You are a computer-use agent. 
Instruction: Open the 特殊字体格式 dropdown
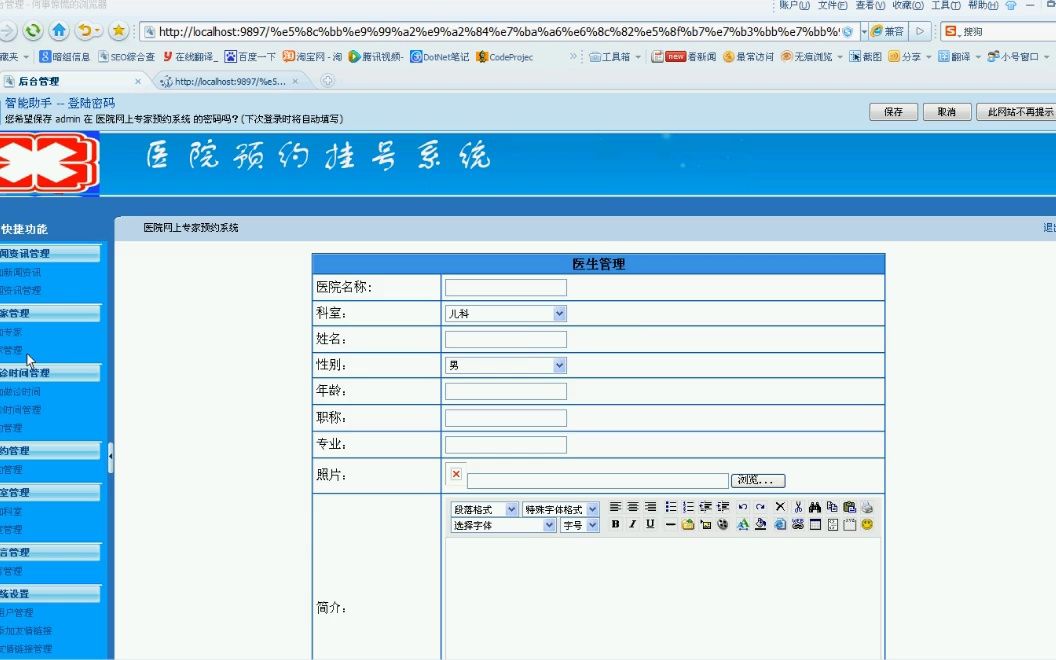pos(560,509)
